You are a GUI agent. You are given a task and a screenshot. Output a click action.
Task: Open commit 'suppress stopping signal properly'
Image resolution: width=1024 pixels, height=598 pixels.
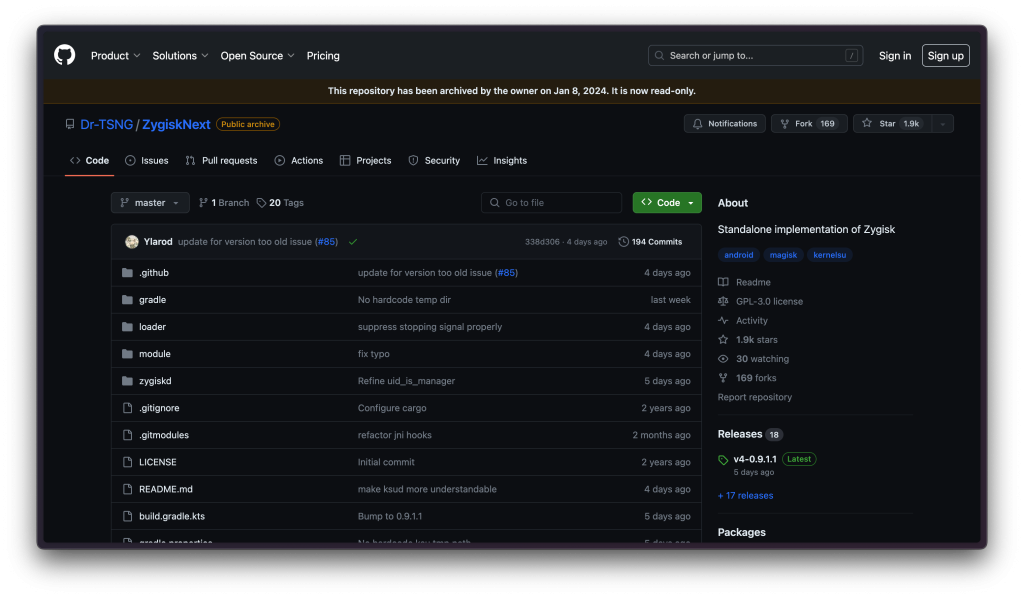[x=430, y=326]
